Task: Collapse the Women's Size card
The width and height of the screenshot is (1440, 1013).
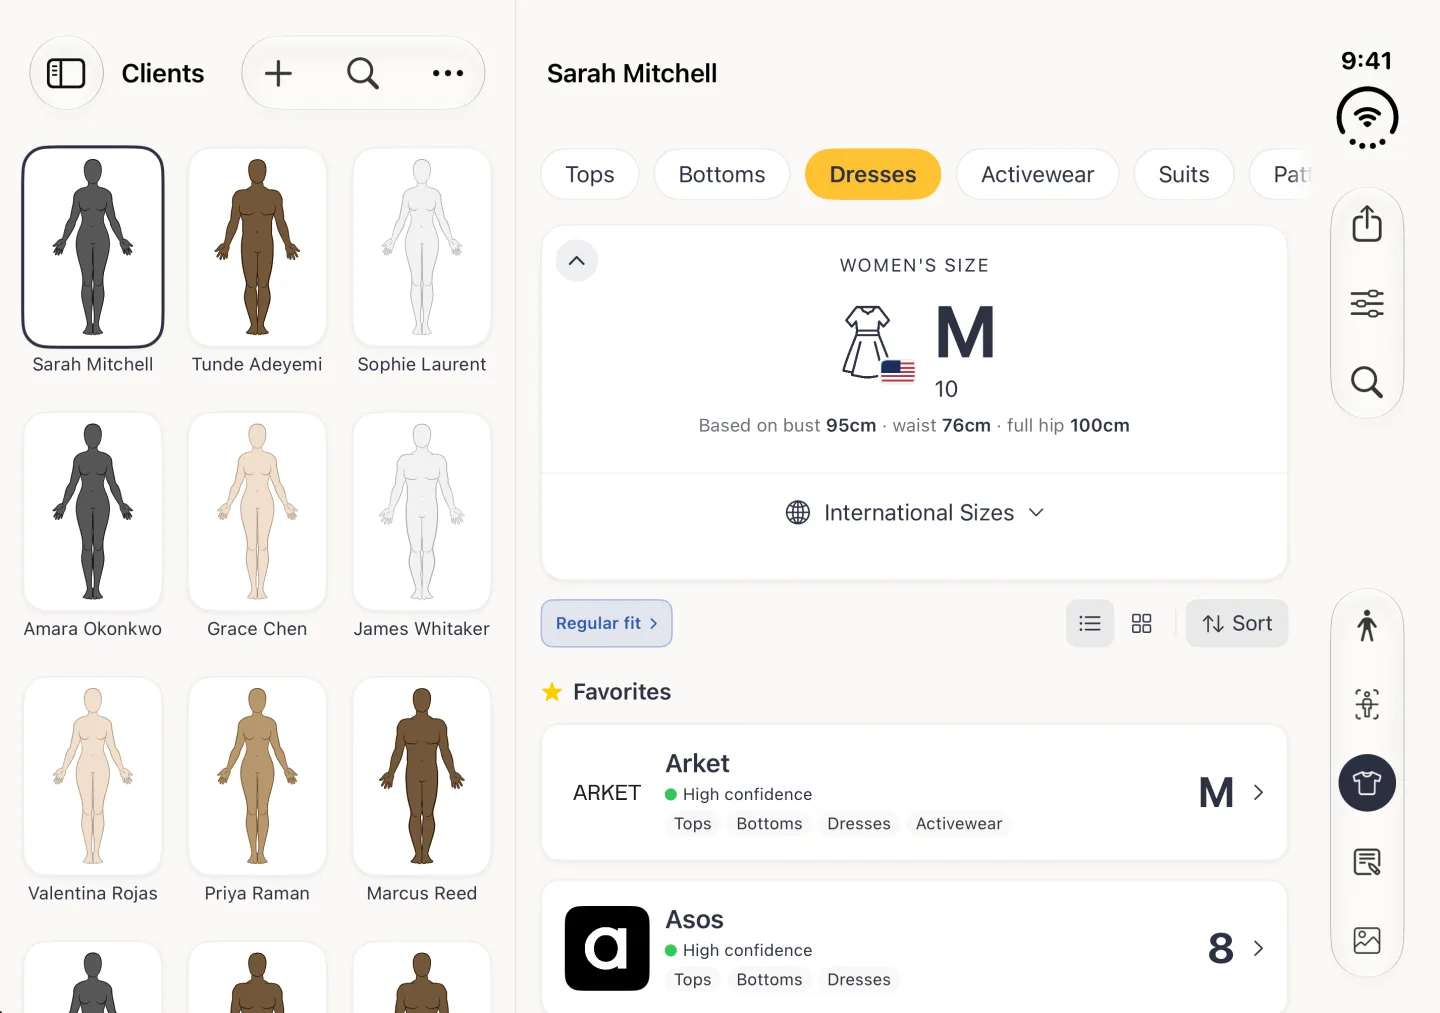Action: click(577, 261)
